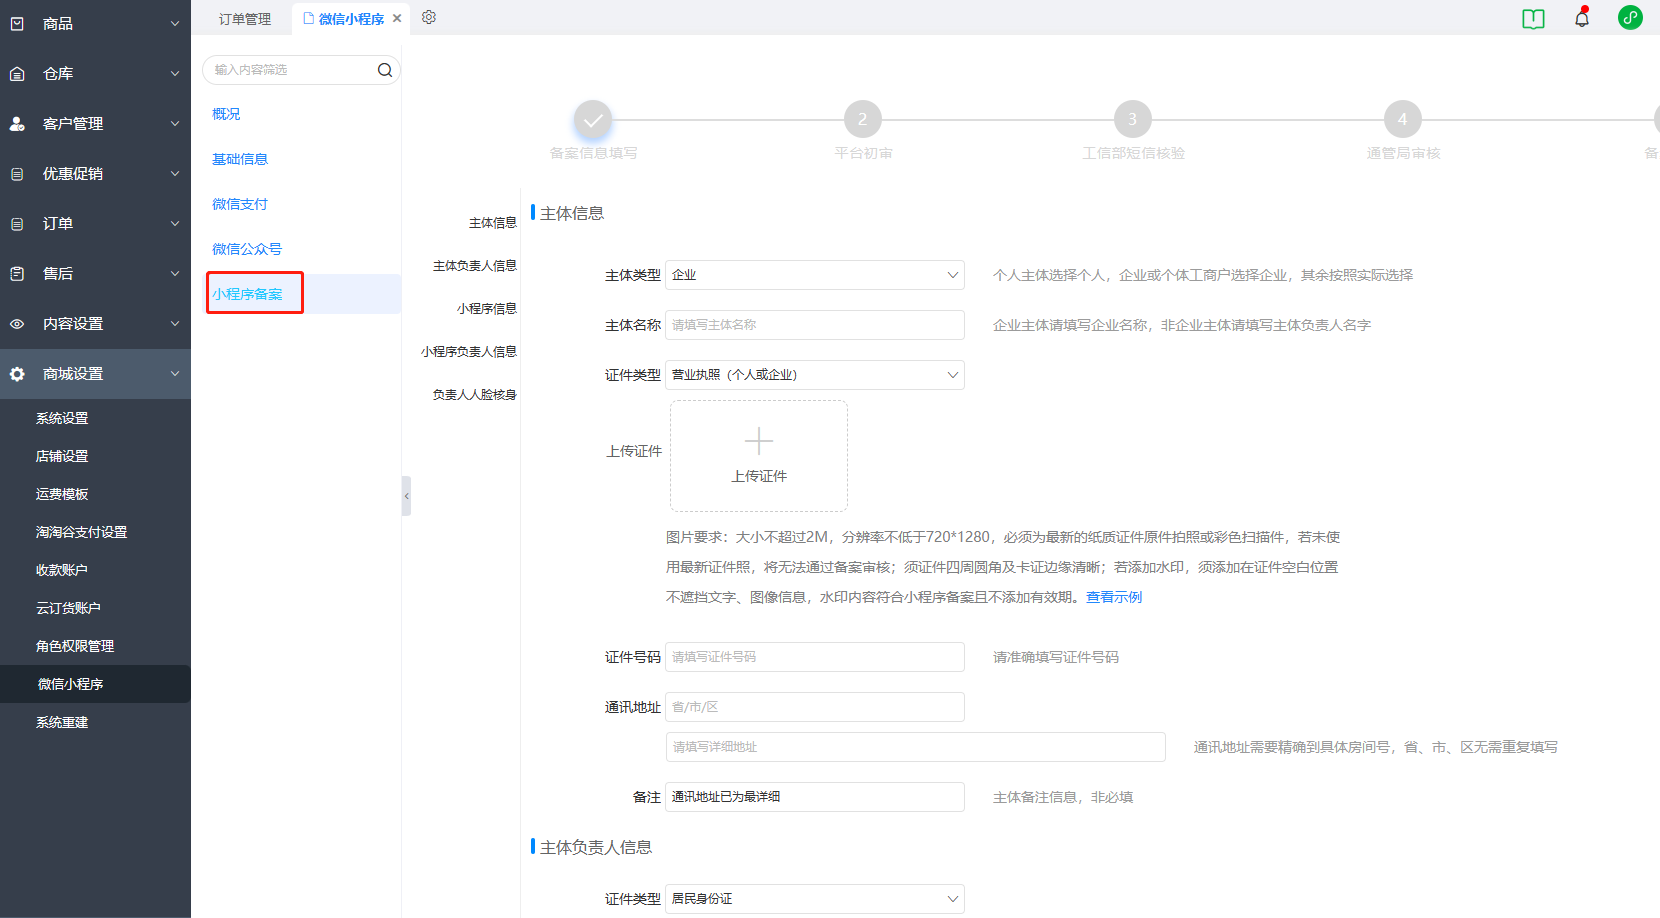Open 运费模板 submenu item

62,494
